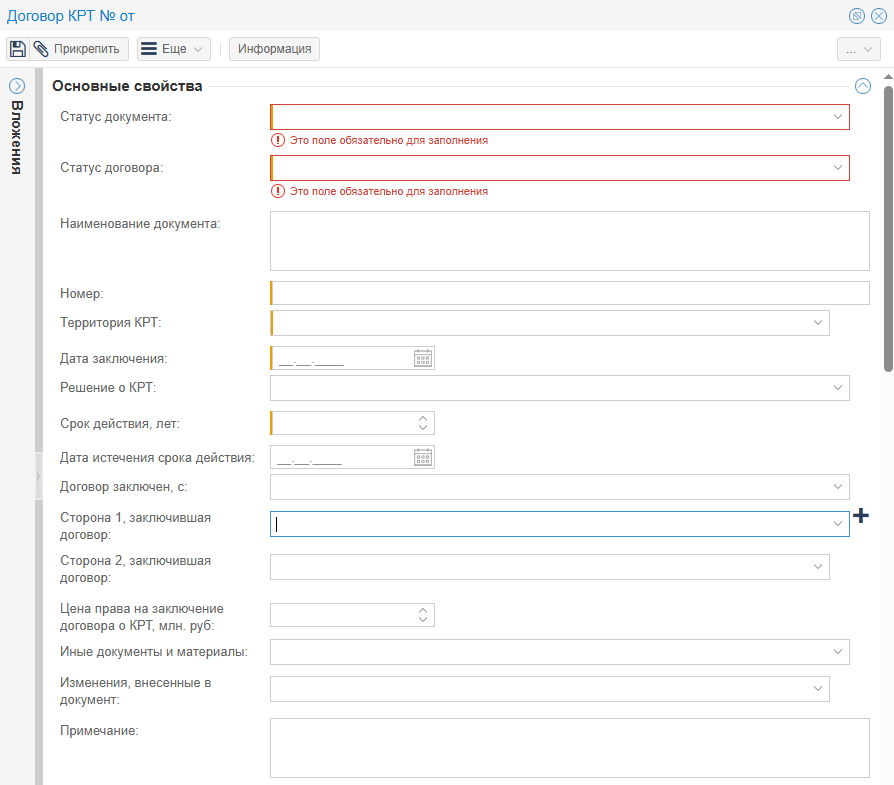Increase the Срок действия, лет value
This screenshot has width=894, height=785.
click(423, 418)
